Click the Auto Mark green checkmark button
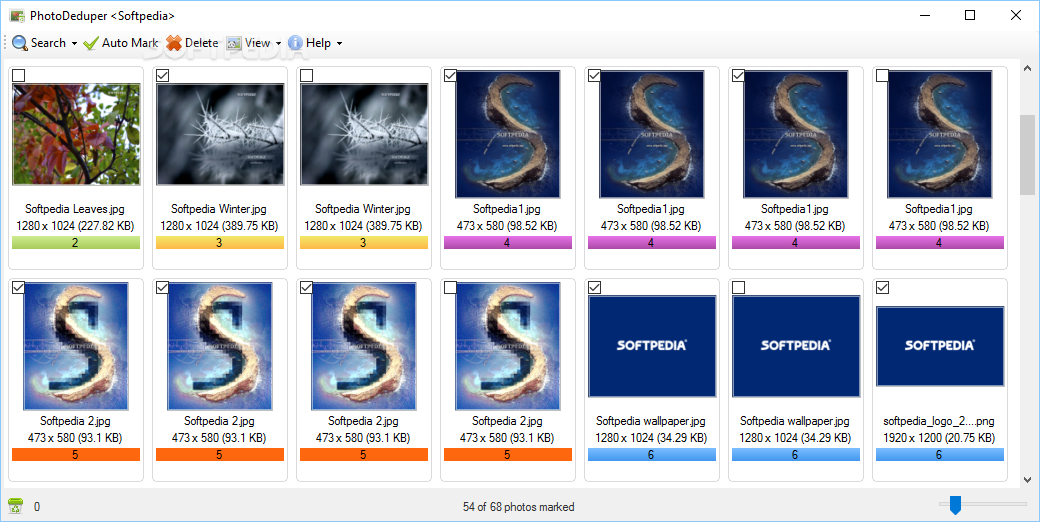Screen dimensions: 1040x522 (x=120, y=43)
